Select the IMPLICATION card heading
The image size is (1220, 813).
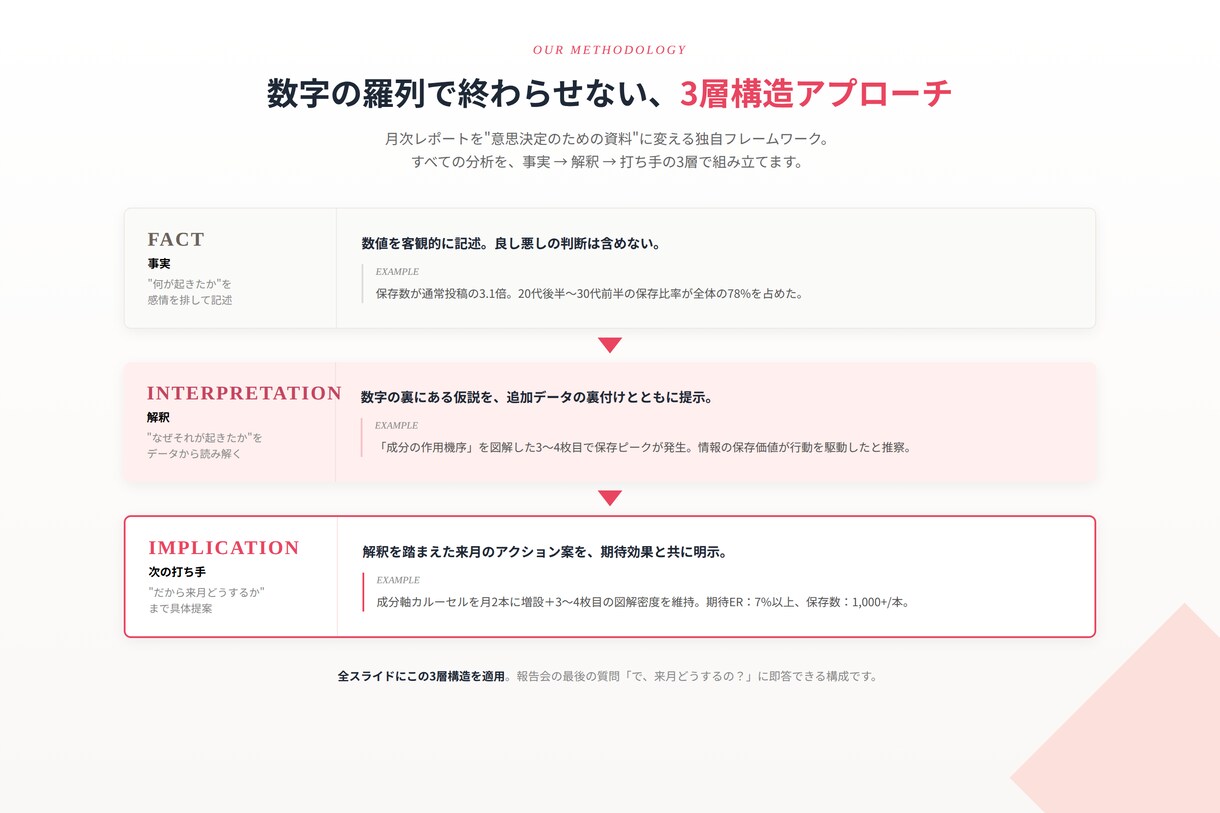coord(224,548)
